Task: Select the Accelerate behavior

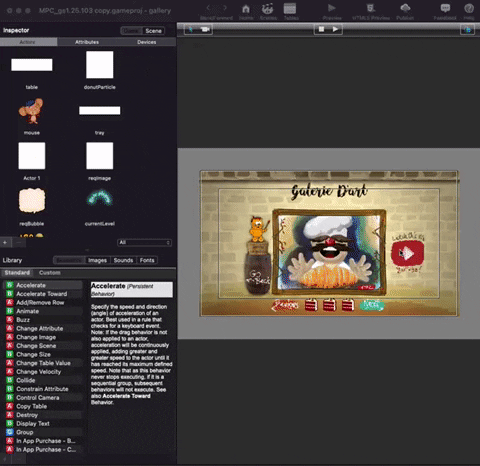Action: (x=43, y=285)
